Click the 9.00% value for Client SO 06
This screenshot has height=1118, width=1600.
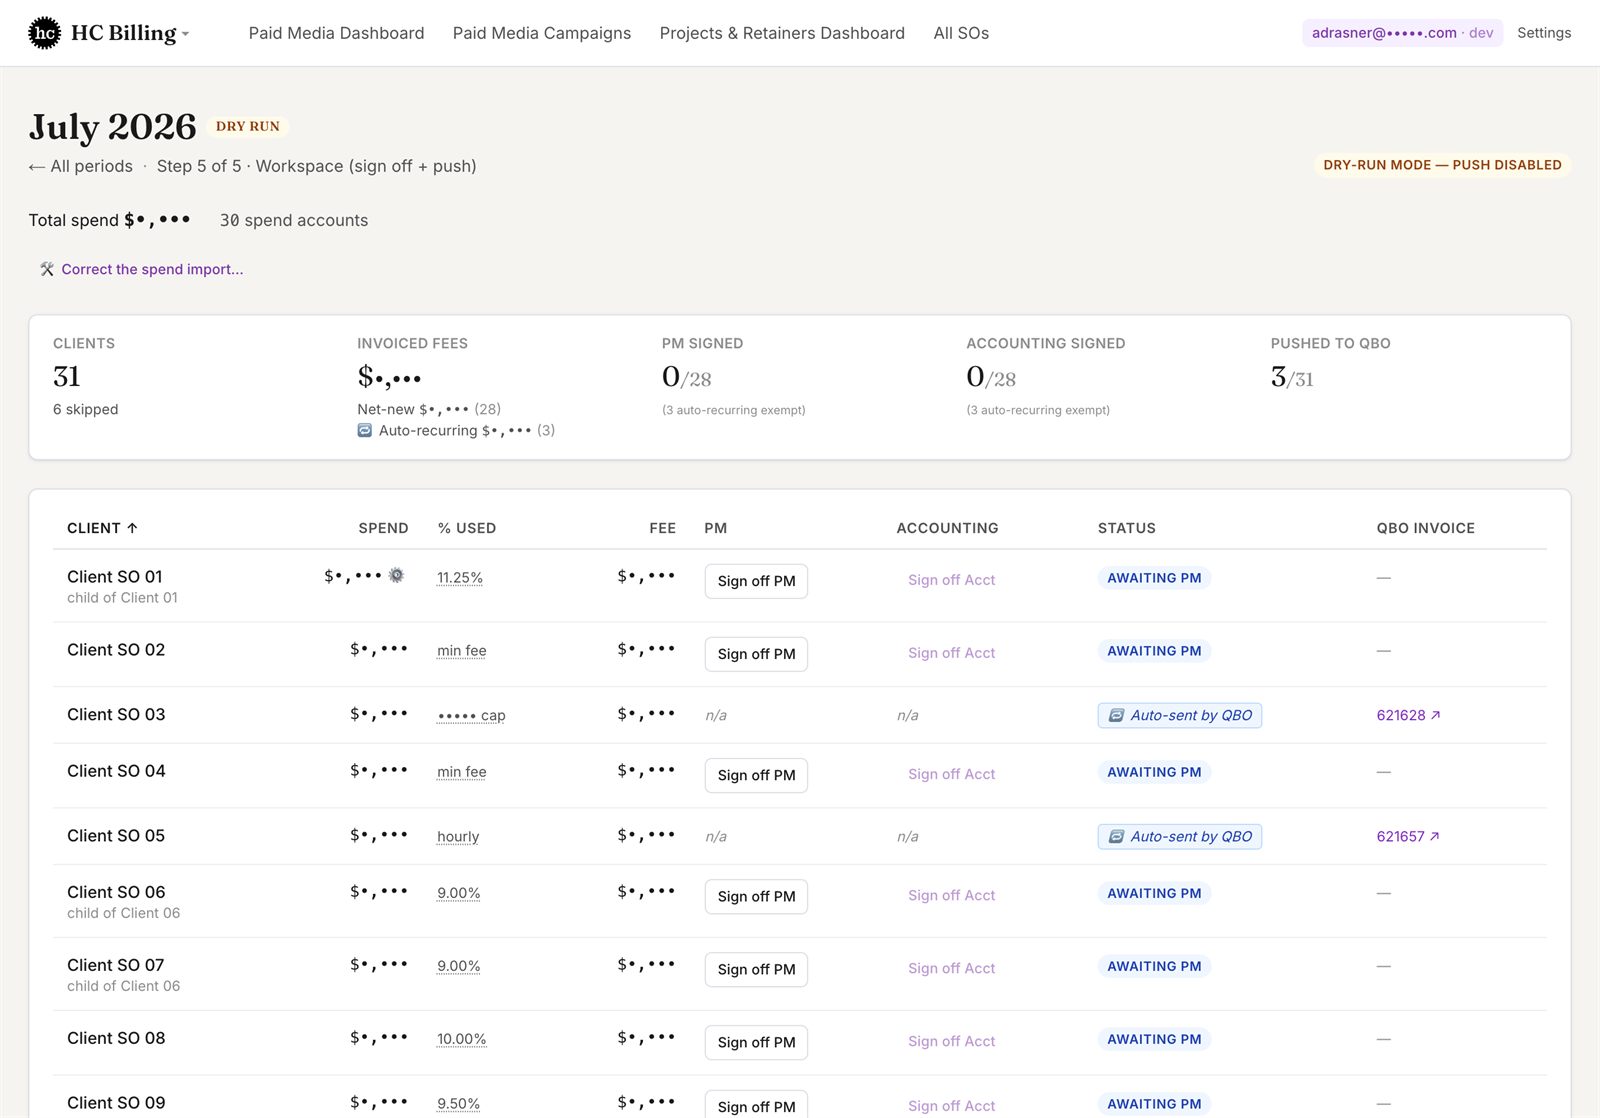(459, 893)
